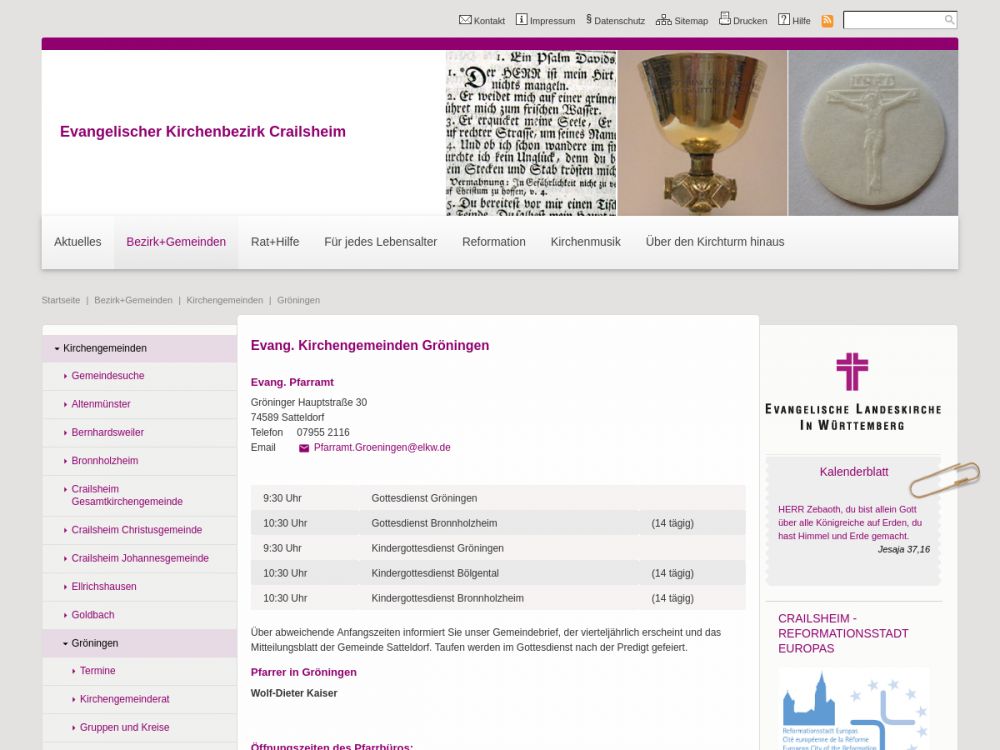Open the orange RSS feed icon
Screen dimensions: 1000x750
[827, 21]
